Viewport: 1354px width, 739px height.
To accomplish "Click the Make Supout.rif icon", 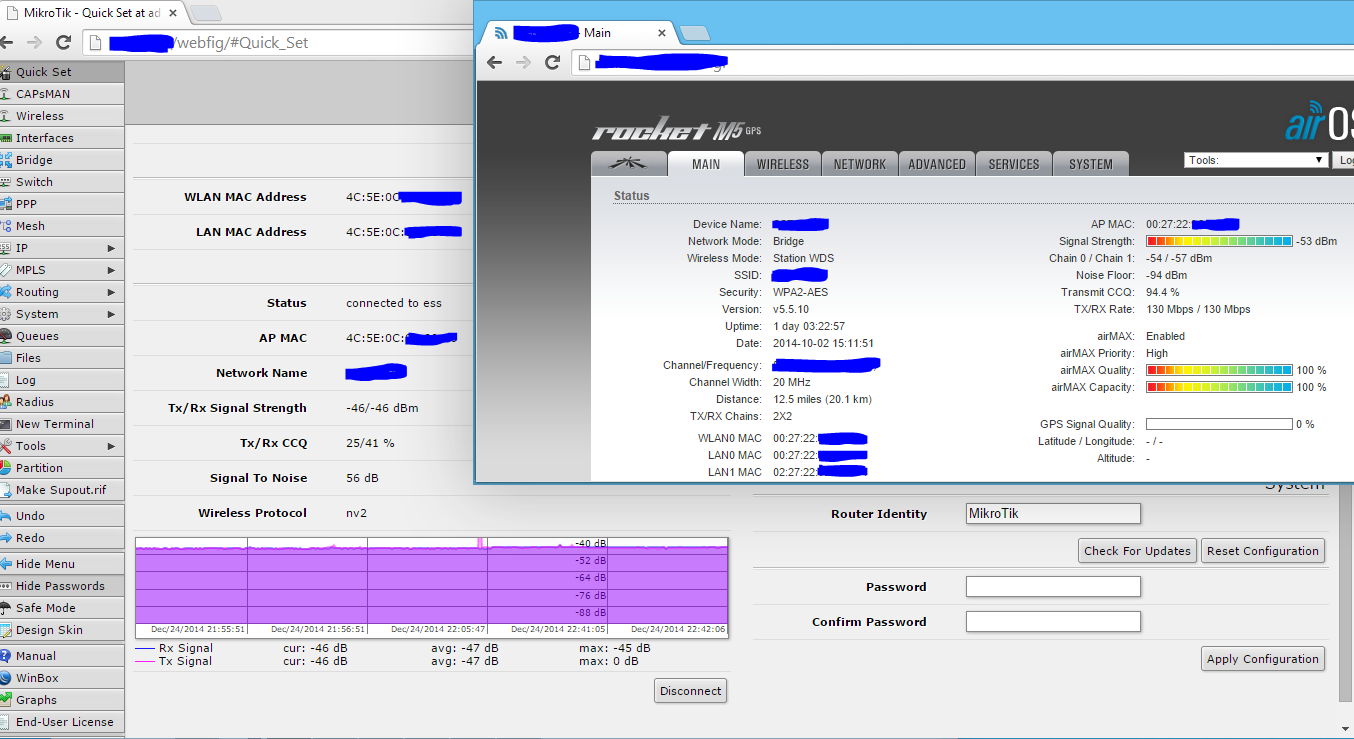I will 6,490.
